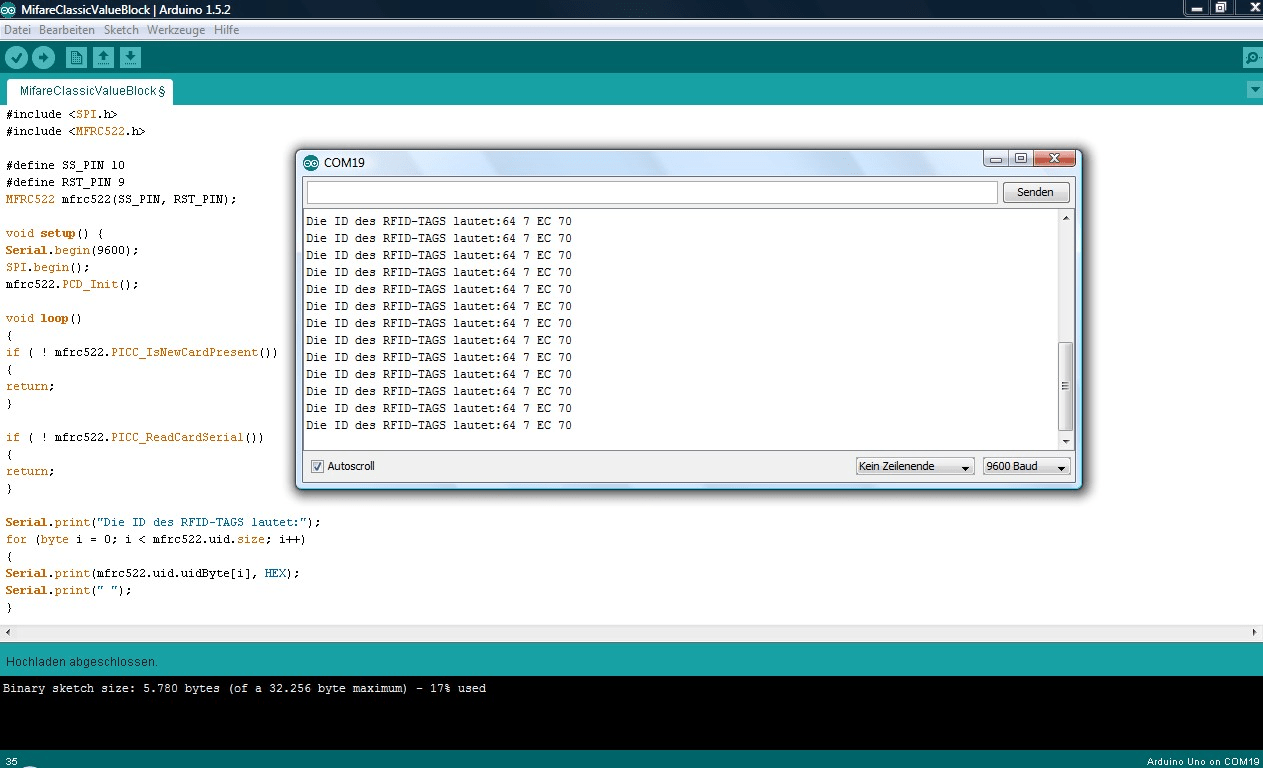The width and height of the screenshot is (1263, 768).
Task: Click the serial monitor text input field
Action: (x=652, y=192)
